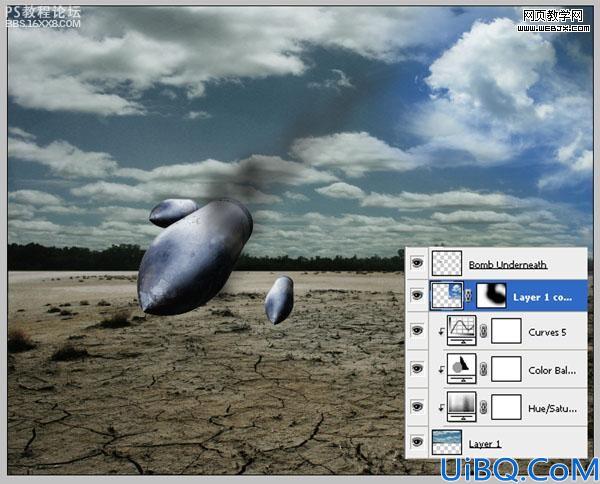600x484 pixels.
Task: Click the Color Balance adjustment icon
Action: pyautogui.click(x=461, y=368)
